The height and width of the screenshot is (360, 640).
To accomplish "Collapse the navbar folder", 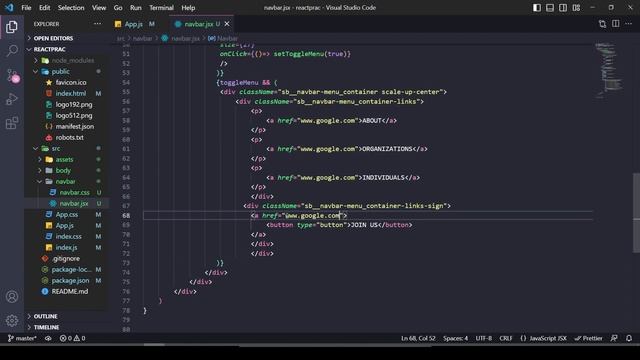I will tap(65, 182).
